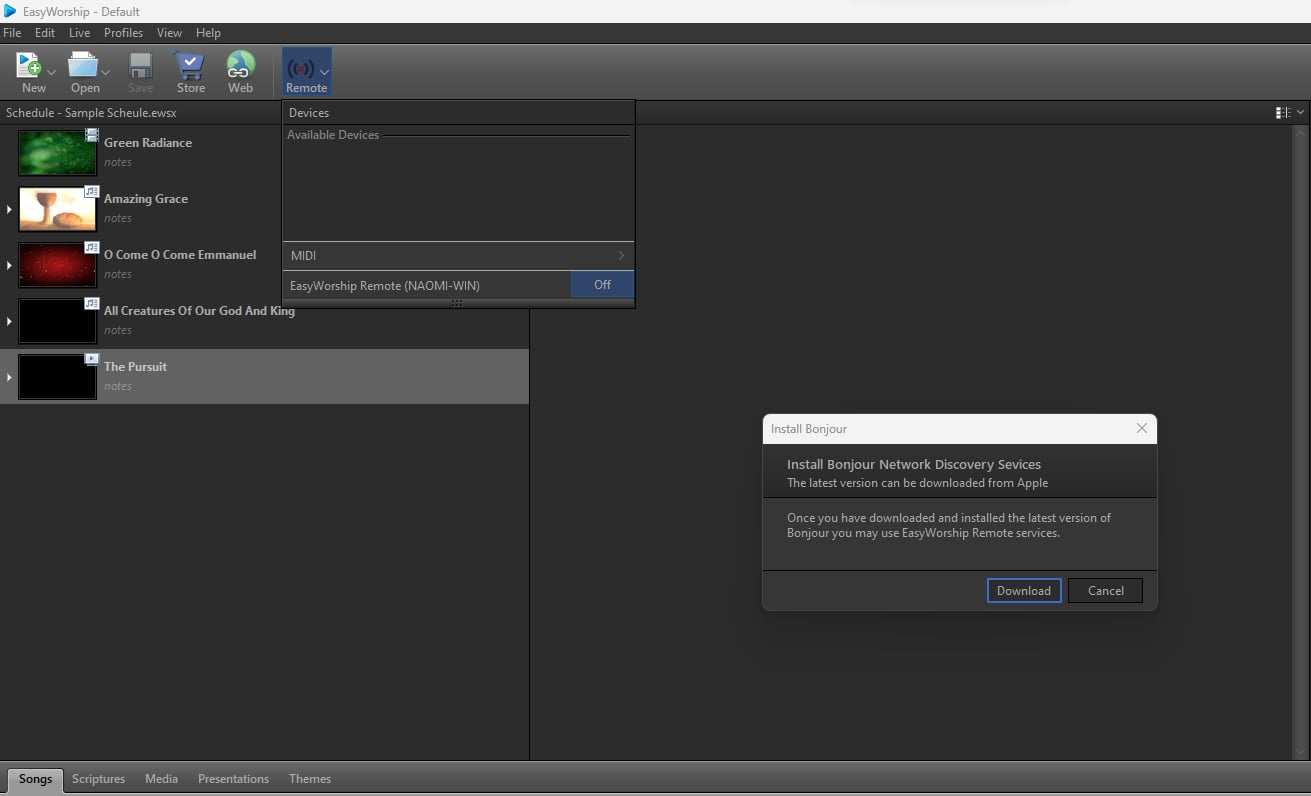Open the File menu
The width and height of the screenshot is (1311, 796).
12,33
